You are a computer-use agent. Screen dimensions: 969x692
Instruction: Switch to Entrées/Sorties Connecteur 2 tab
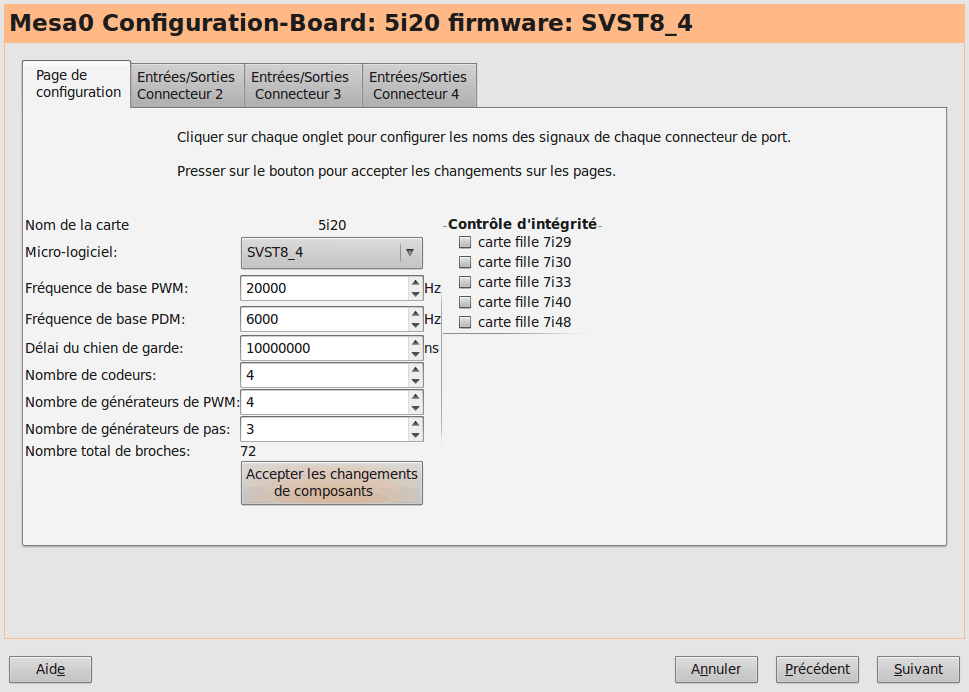[x=187, y=85]
